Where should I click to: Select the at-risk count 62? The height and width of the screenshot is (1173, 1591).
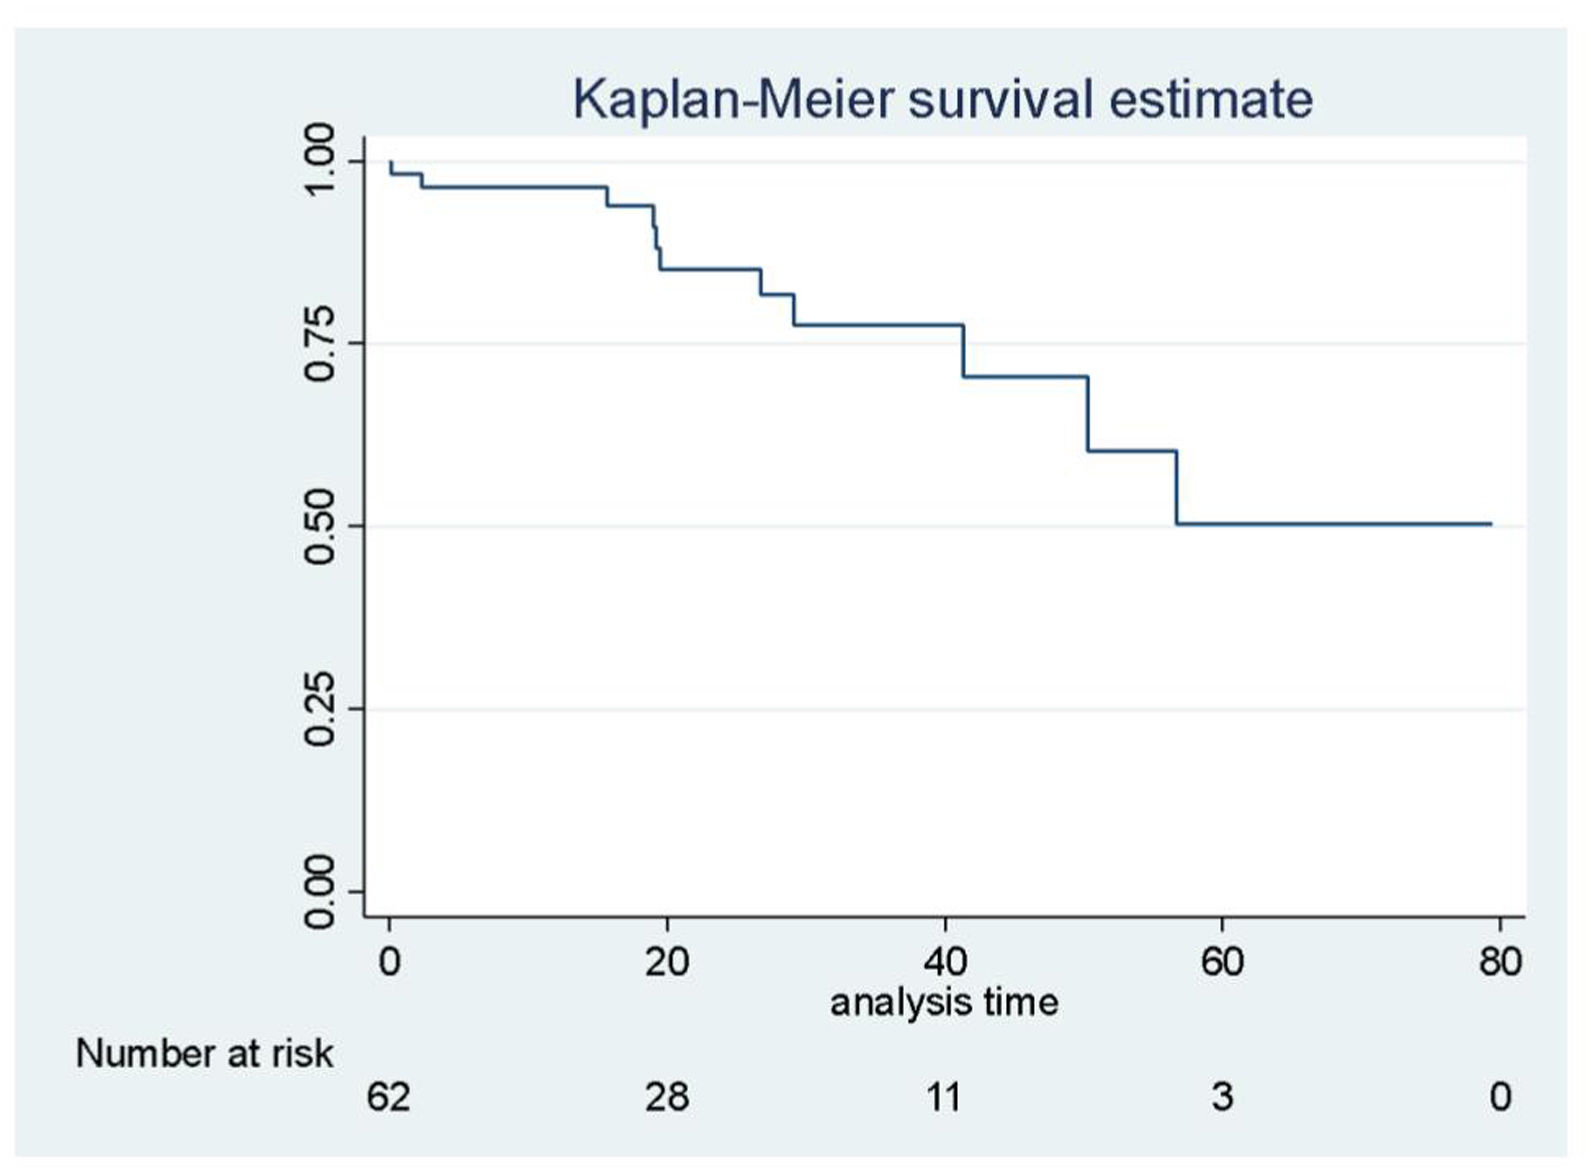point(389,1097)
